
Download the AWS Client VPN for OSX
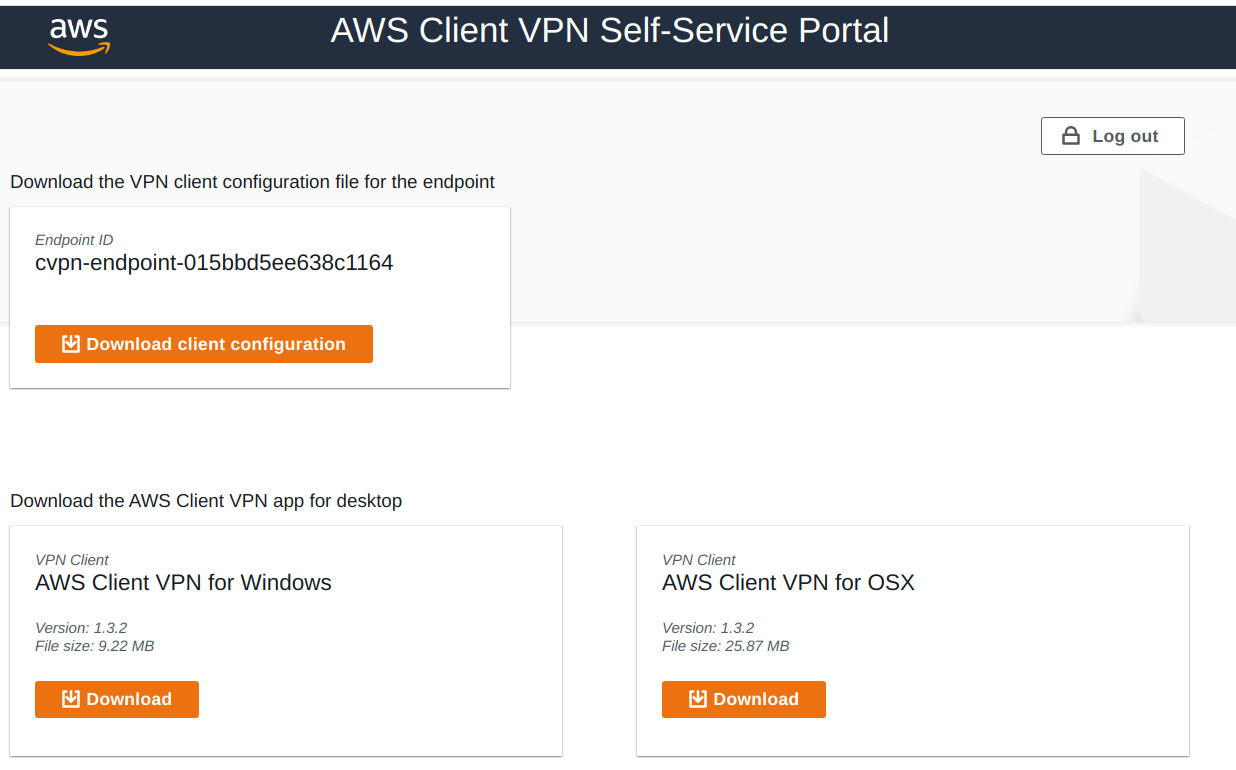744,699
